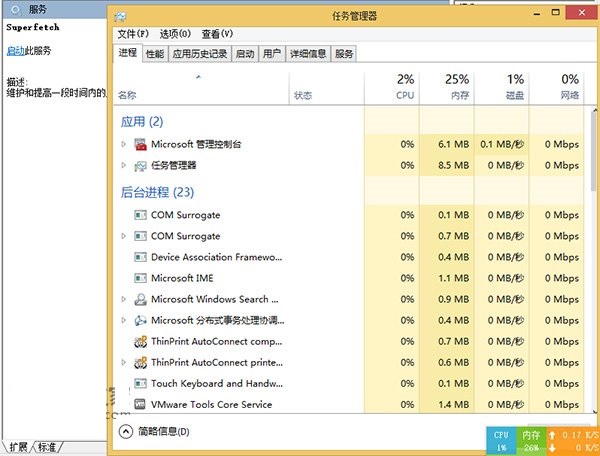Image resolution: width=600 pixels, height=456 pixels.
Task: Click 0.1 MB/秒 disk cell
Action: [502, 144]
